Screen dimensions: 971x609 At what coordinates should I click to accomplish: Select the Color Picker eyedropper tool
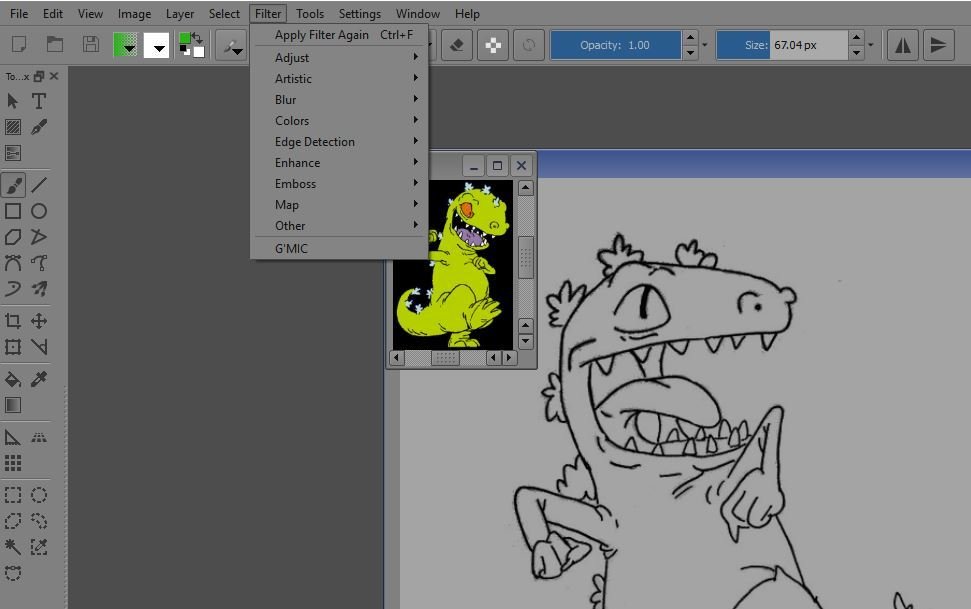[x=38, y=379]
